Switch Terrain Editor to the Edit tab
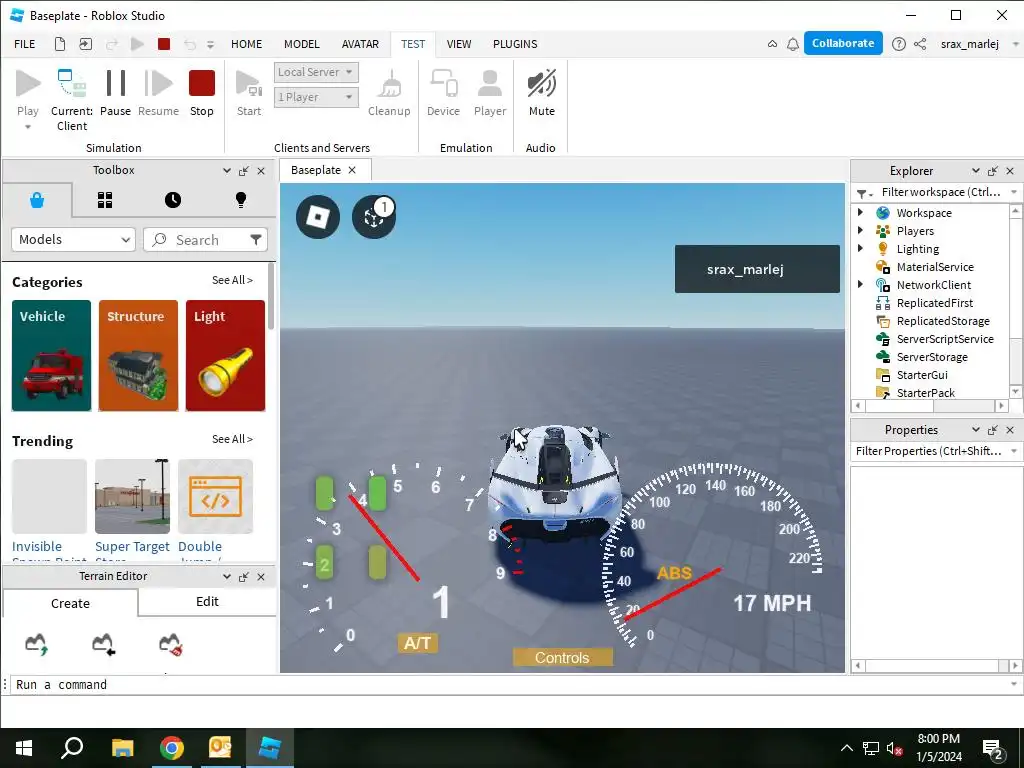 (207, 601)
